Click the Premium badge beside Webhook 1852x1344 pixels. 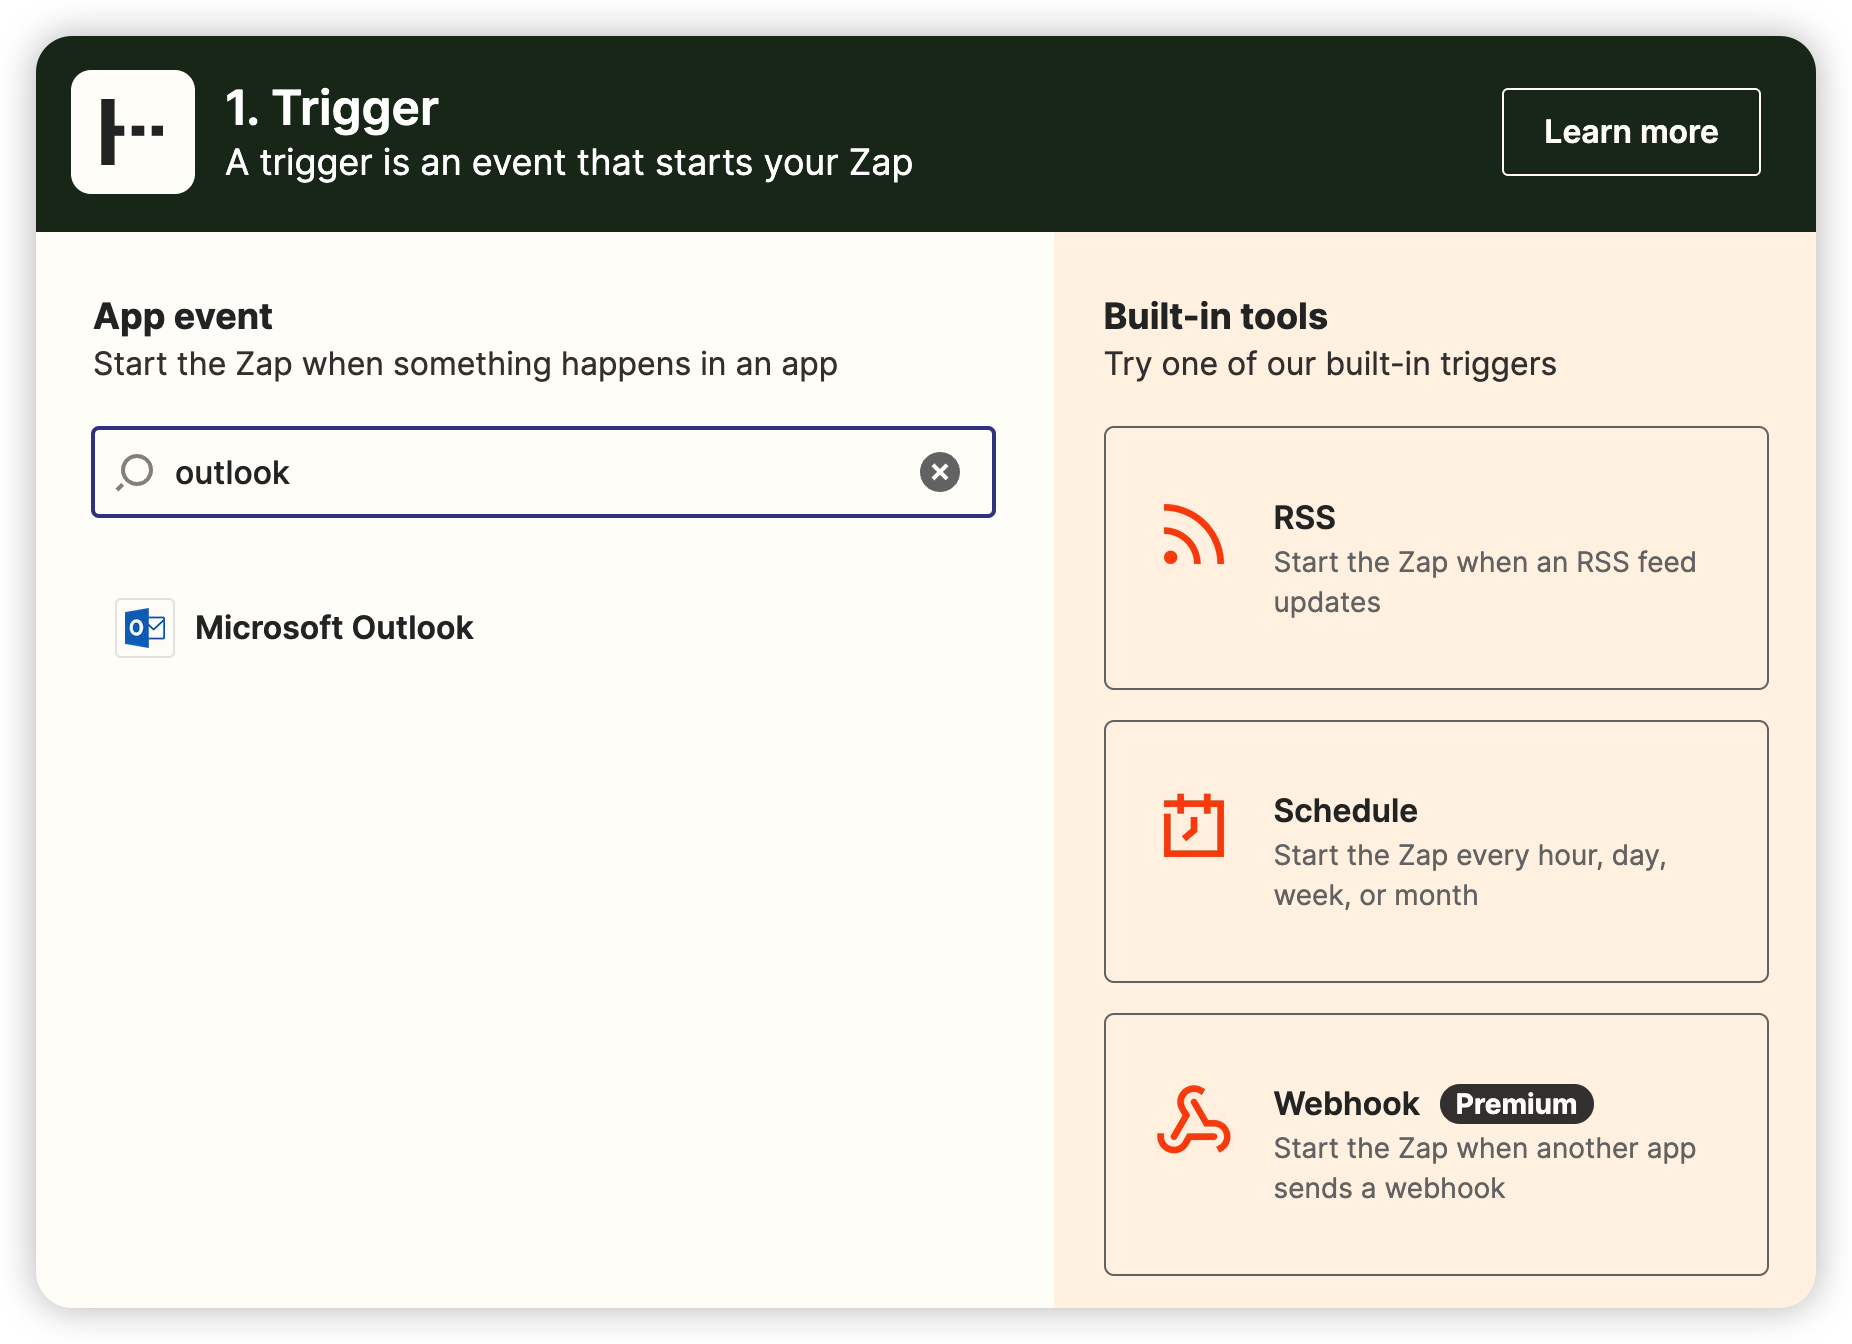(x=1516, y=1104)
